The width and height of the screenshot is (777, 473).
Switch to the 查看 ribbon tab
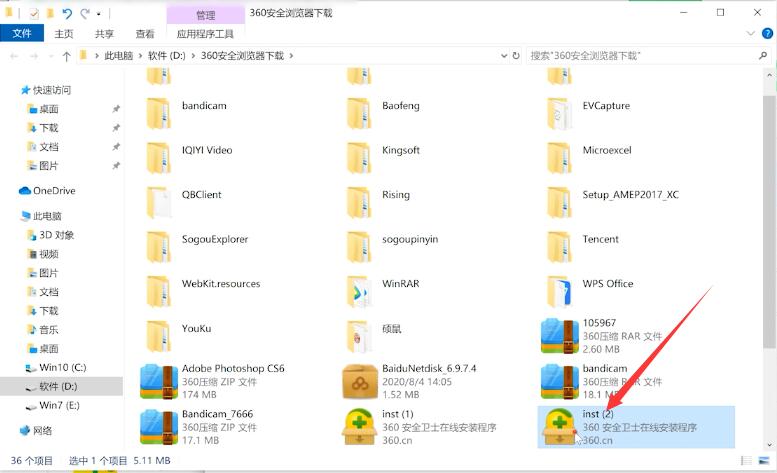point(145,34)
